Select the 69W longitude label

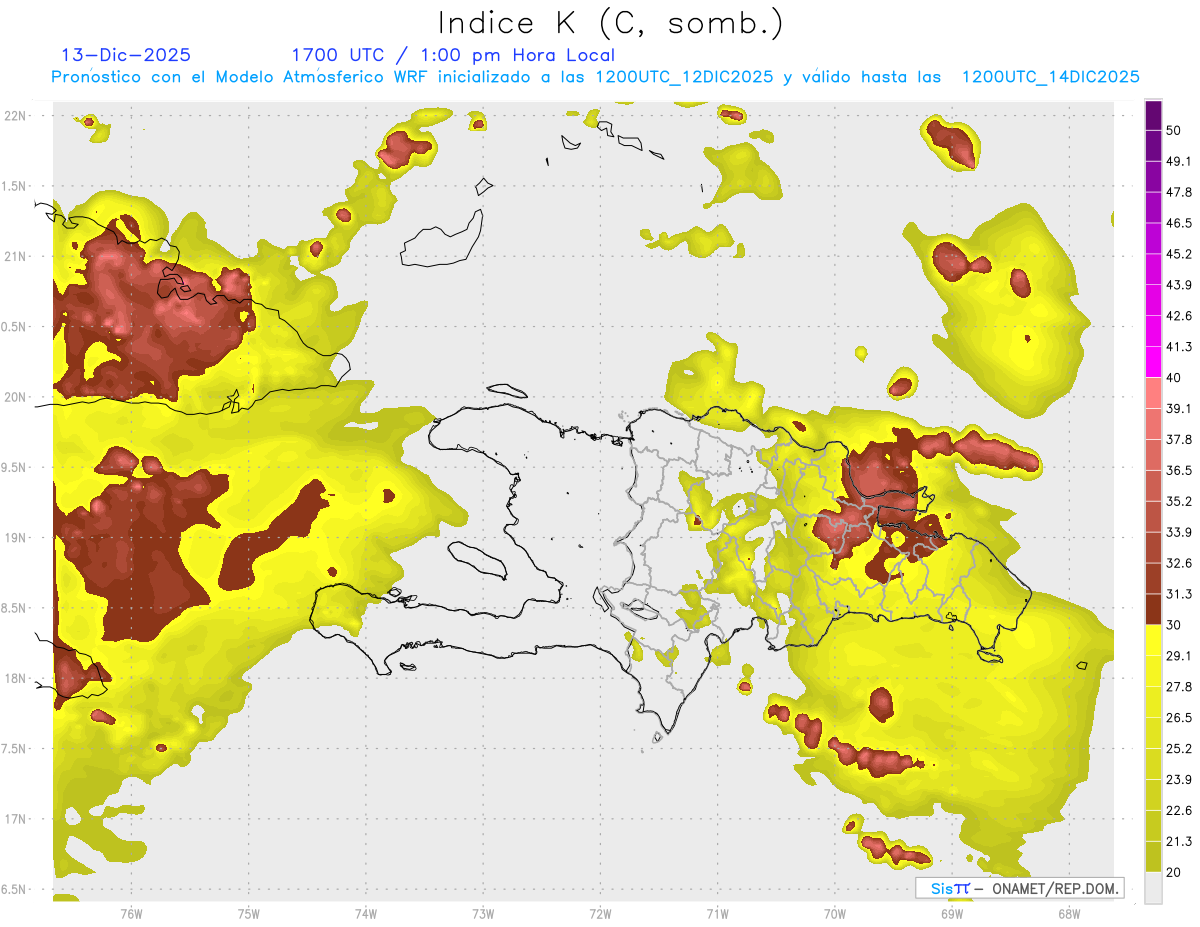point(952,914)
